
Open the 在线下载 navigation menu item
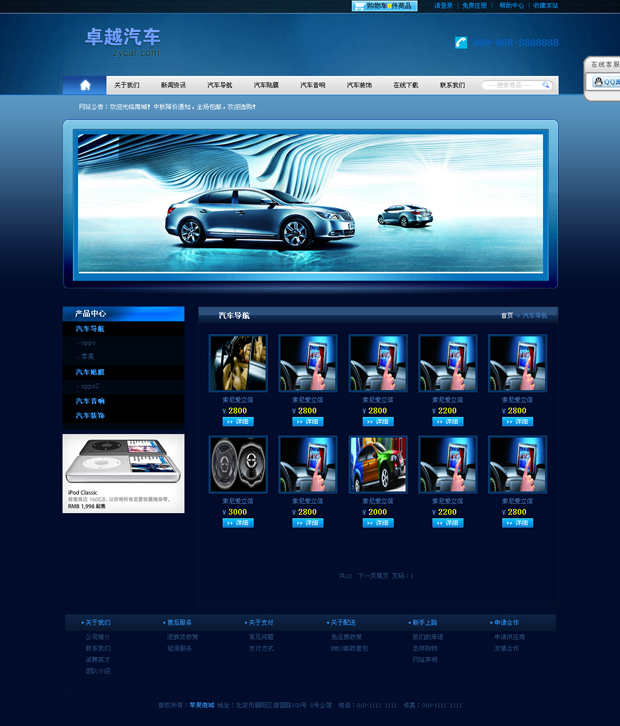(405, 85)
